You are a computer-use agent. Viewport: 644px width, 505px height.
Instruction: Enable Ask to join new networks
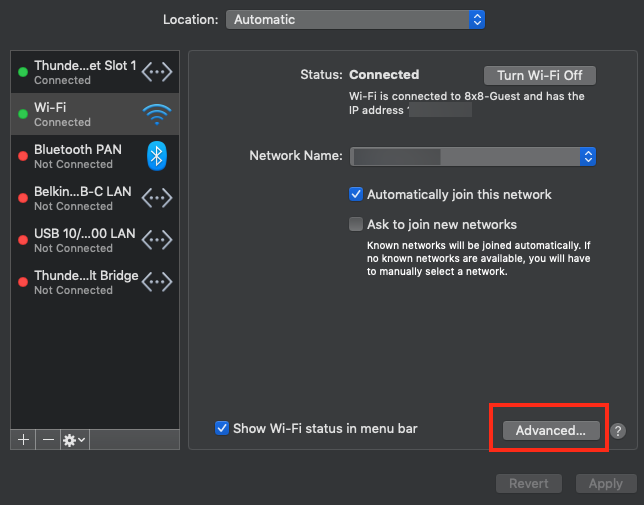point(356,224)
